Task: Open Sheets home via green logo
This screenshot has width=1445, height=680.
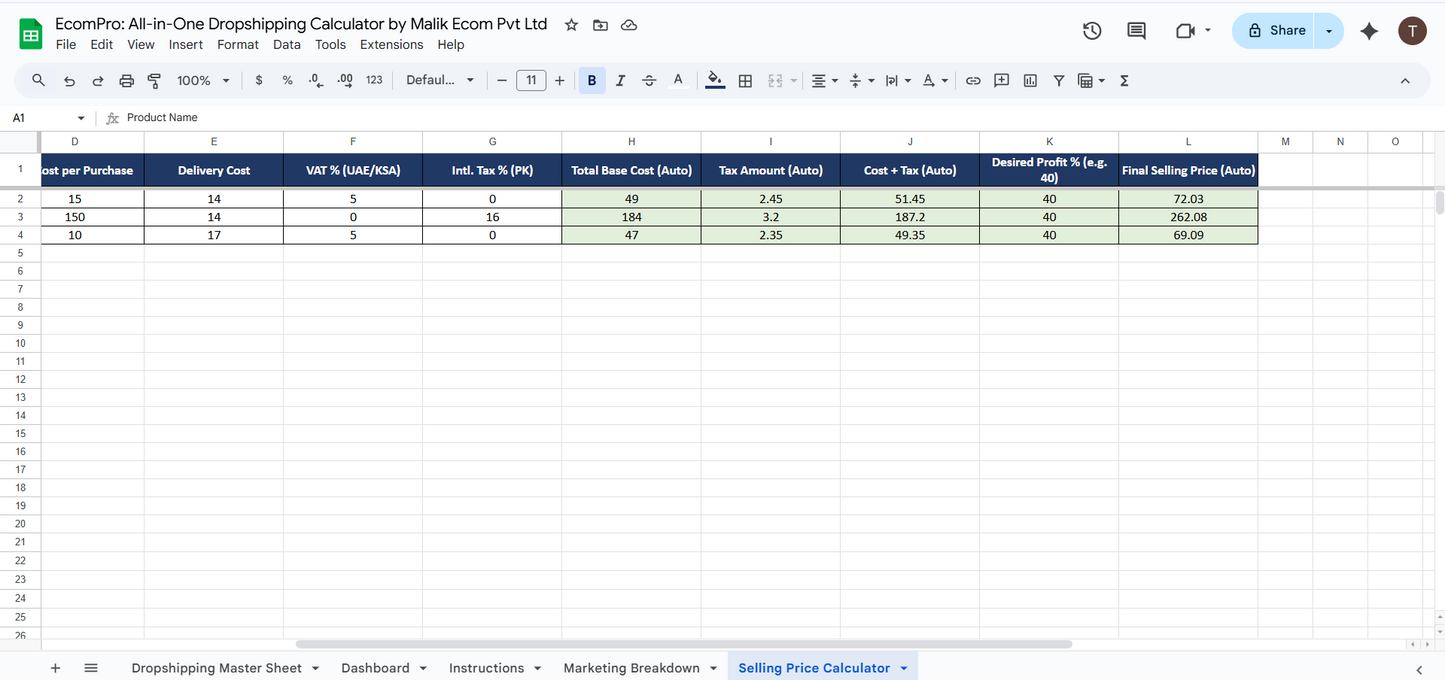Action: pyautogui.click(x=31, y=34)
